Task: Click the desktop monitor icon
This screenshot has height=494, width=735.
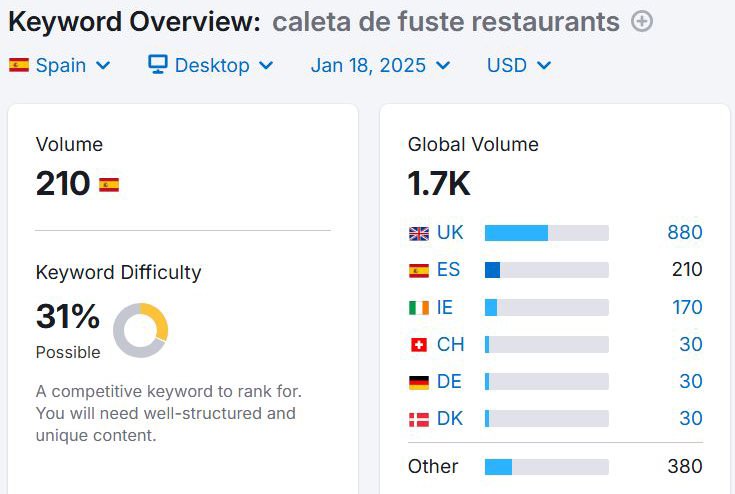Action: 157,65
